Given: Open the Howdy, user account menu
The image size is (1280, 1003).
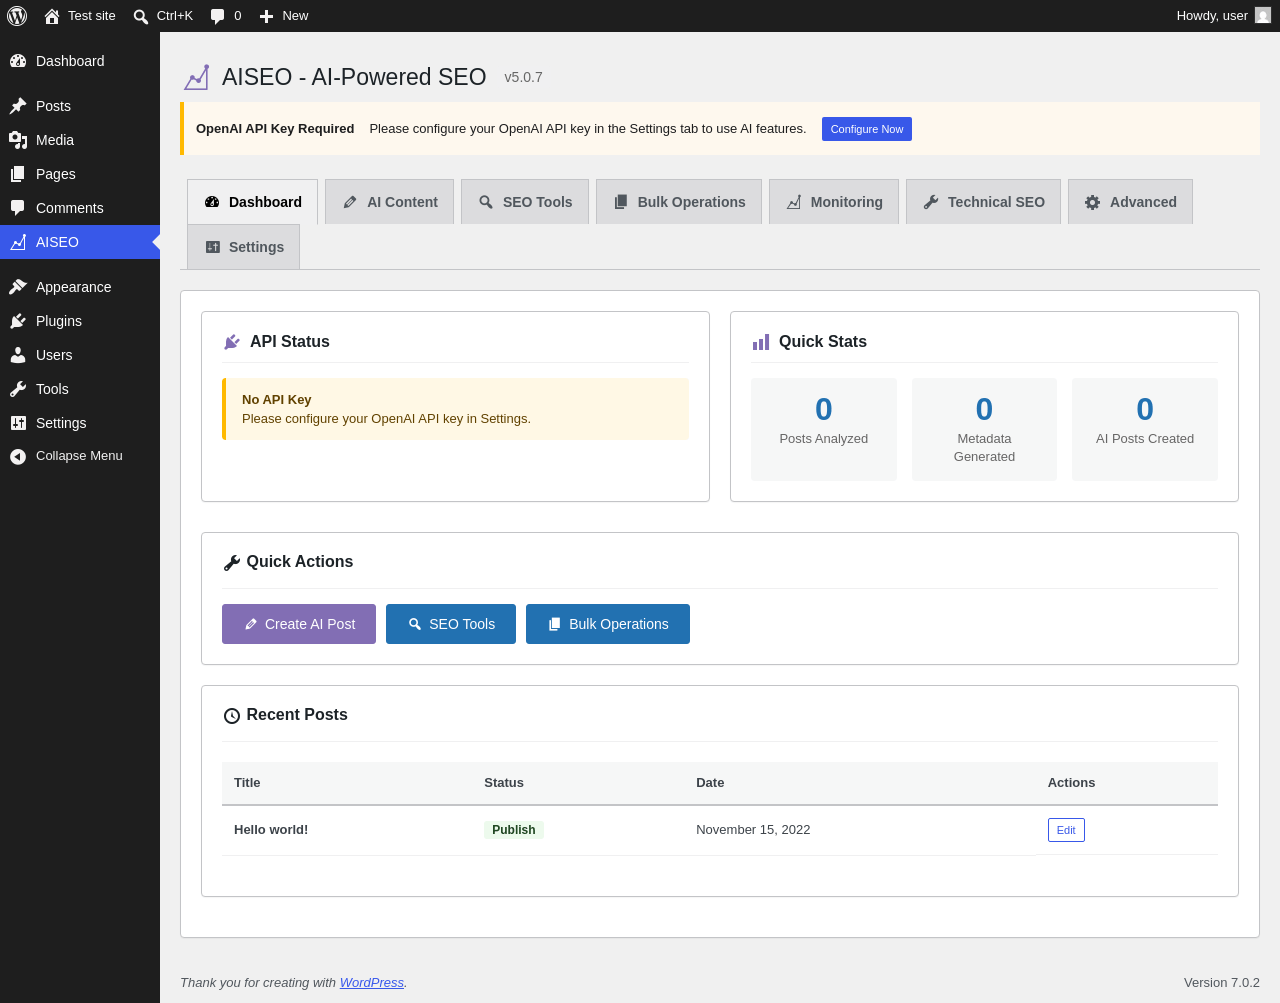Looking at the screenshot, I should tap(1223, 16).
